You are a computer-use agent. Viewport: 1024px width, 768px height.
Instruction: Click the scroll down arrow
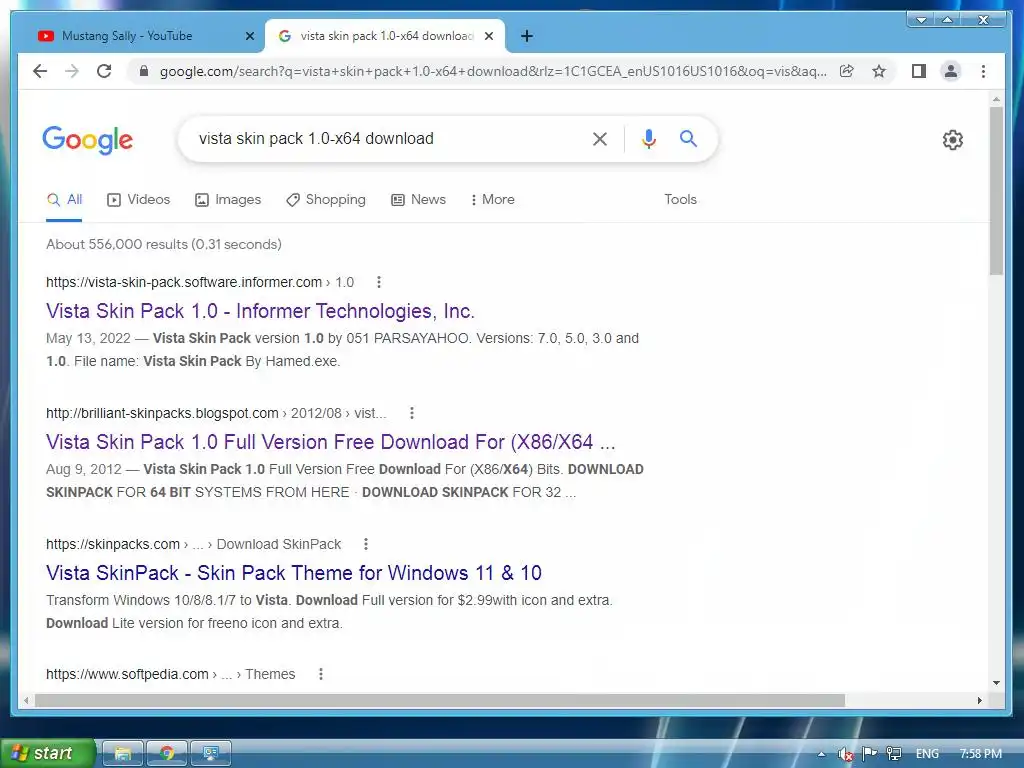tap(996, 683)
